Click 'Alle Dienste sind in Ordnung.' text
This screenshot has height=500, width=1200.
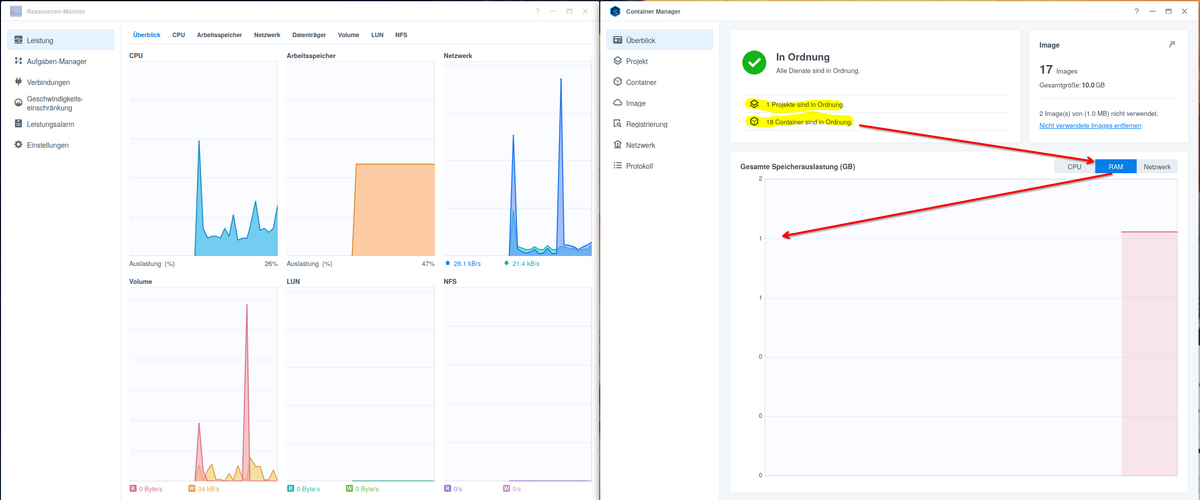coord(818,71)
